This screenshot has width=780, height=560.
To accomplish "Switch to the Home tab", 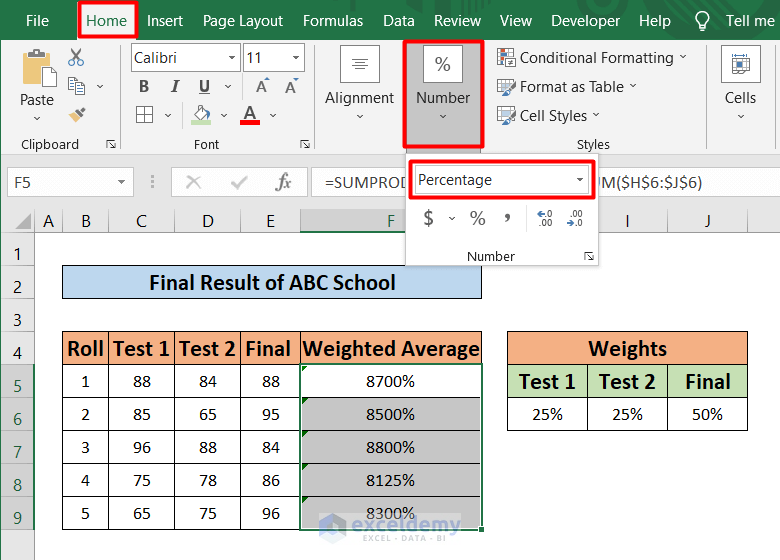I will [x=106, y=21].
